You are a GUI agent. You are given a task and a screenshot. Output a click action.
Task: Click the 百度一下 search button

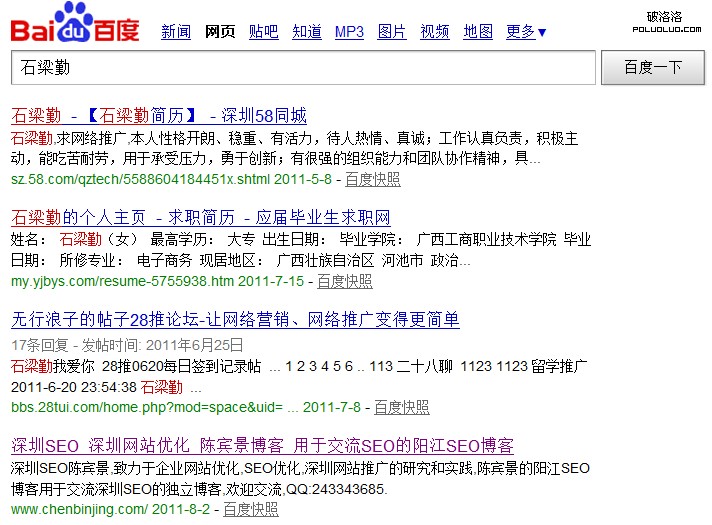(x=653, y=68)
